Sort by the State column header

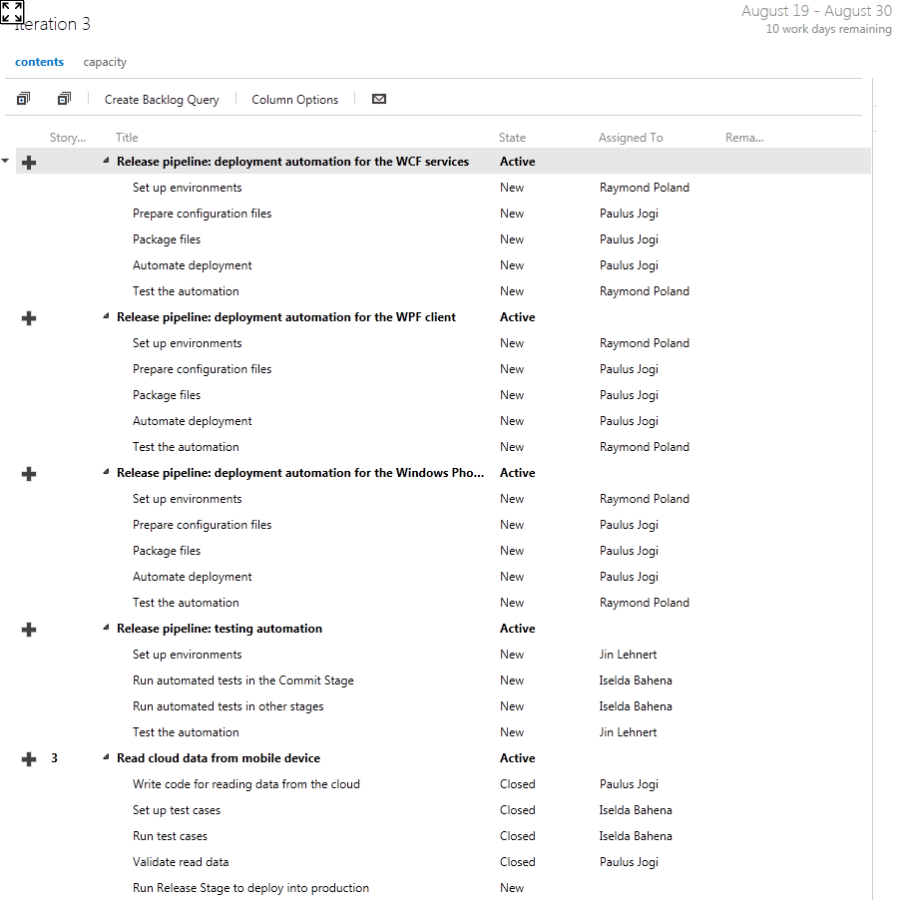(512, 138)
